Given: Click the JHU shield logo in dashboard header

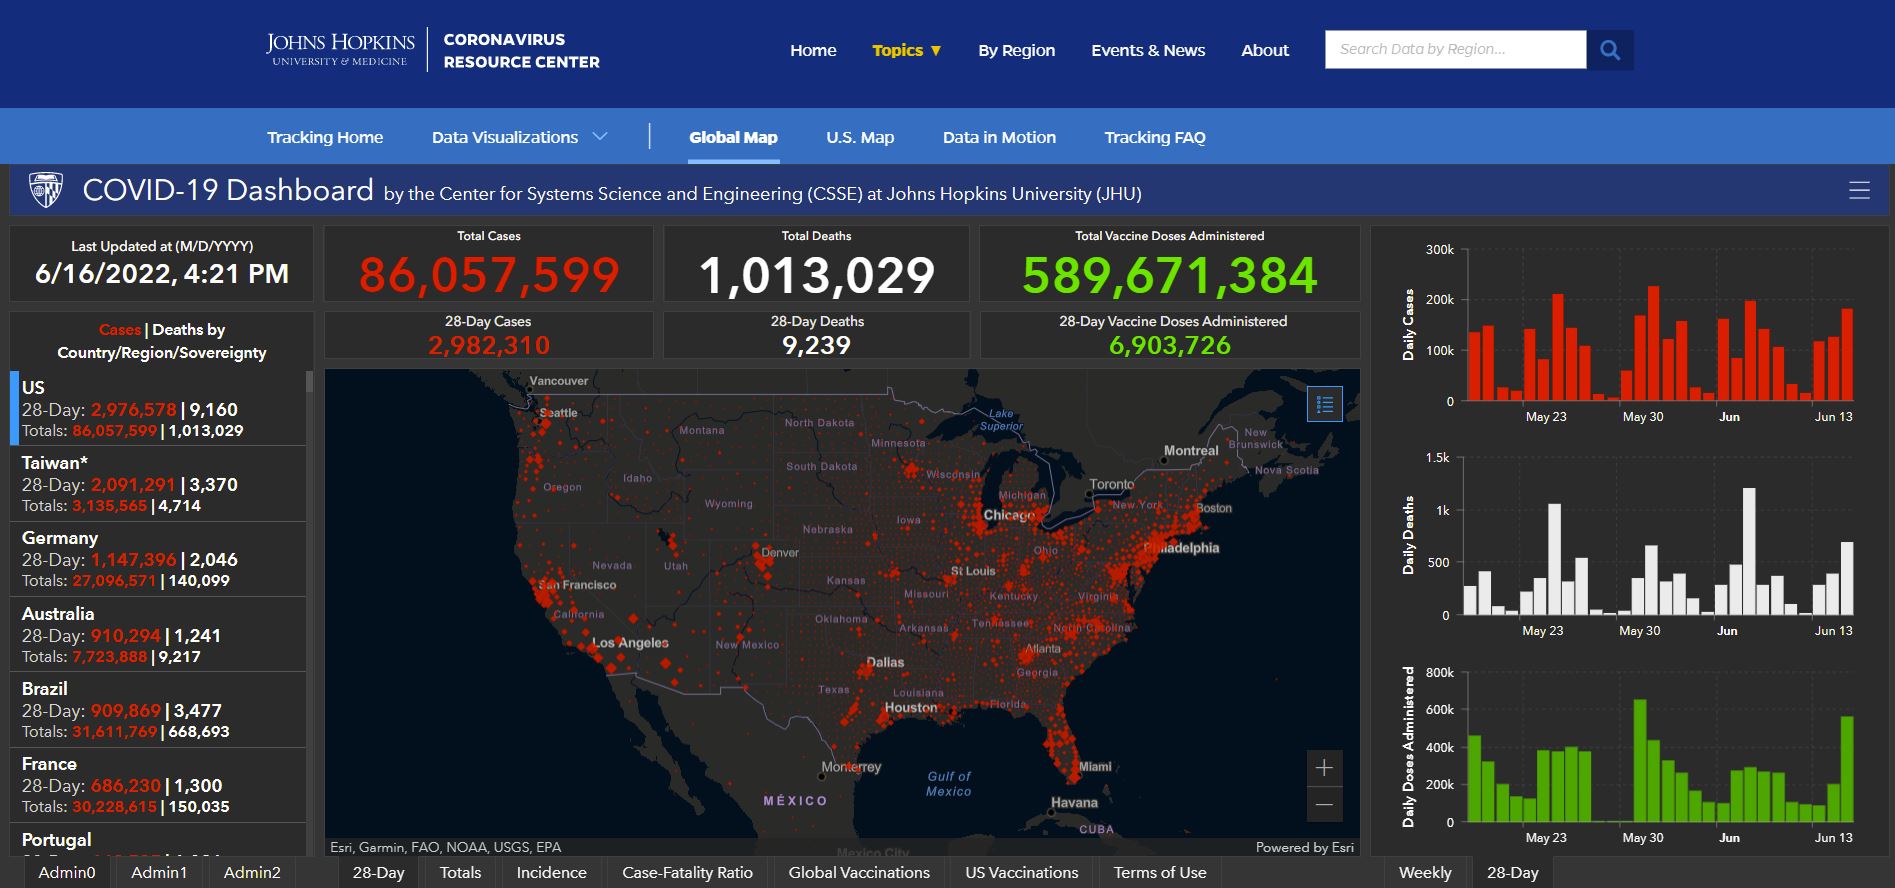Looking at the screenshot, I should coord(46,190).
